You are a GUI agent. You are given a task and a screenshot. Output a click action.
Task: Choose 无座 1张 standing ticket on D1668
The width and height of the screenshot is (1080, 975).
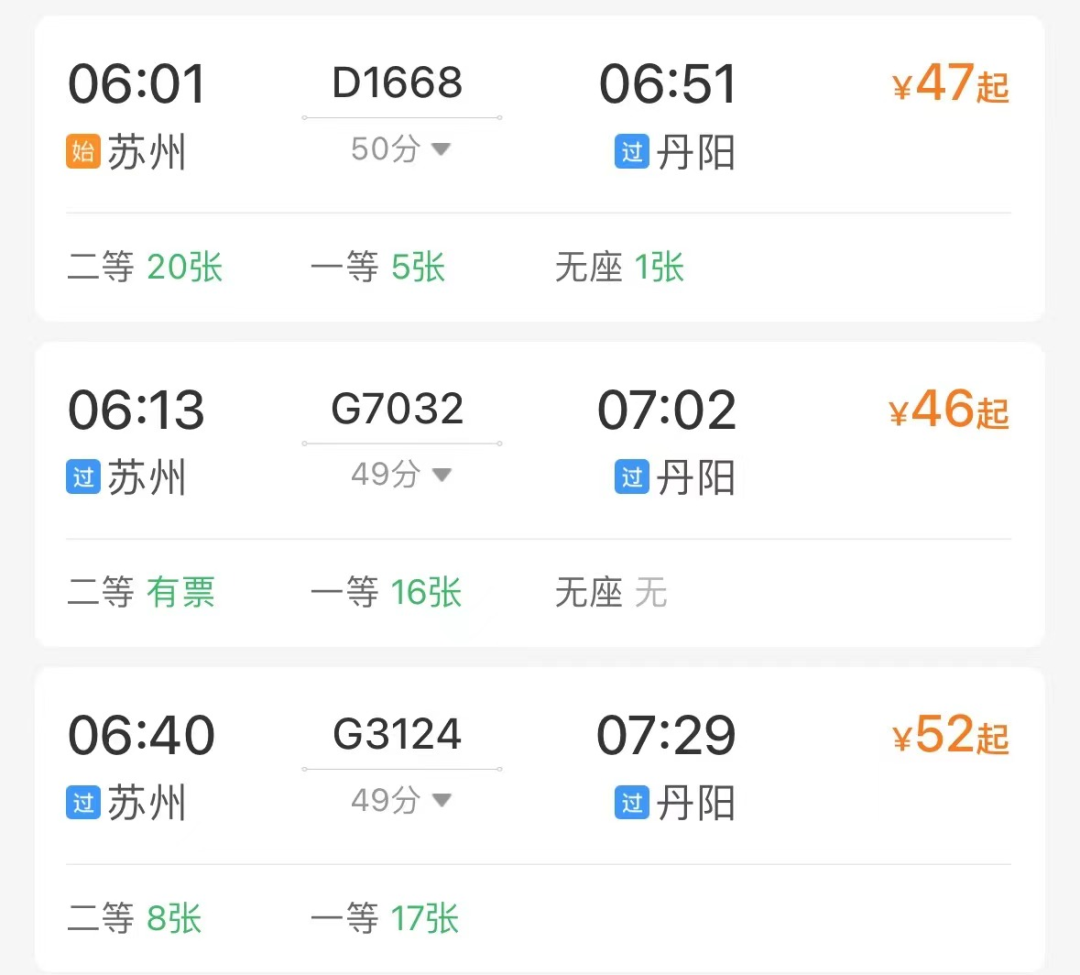(619, 268)
